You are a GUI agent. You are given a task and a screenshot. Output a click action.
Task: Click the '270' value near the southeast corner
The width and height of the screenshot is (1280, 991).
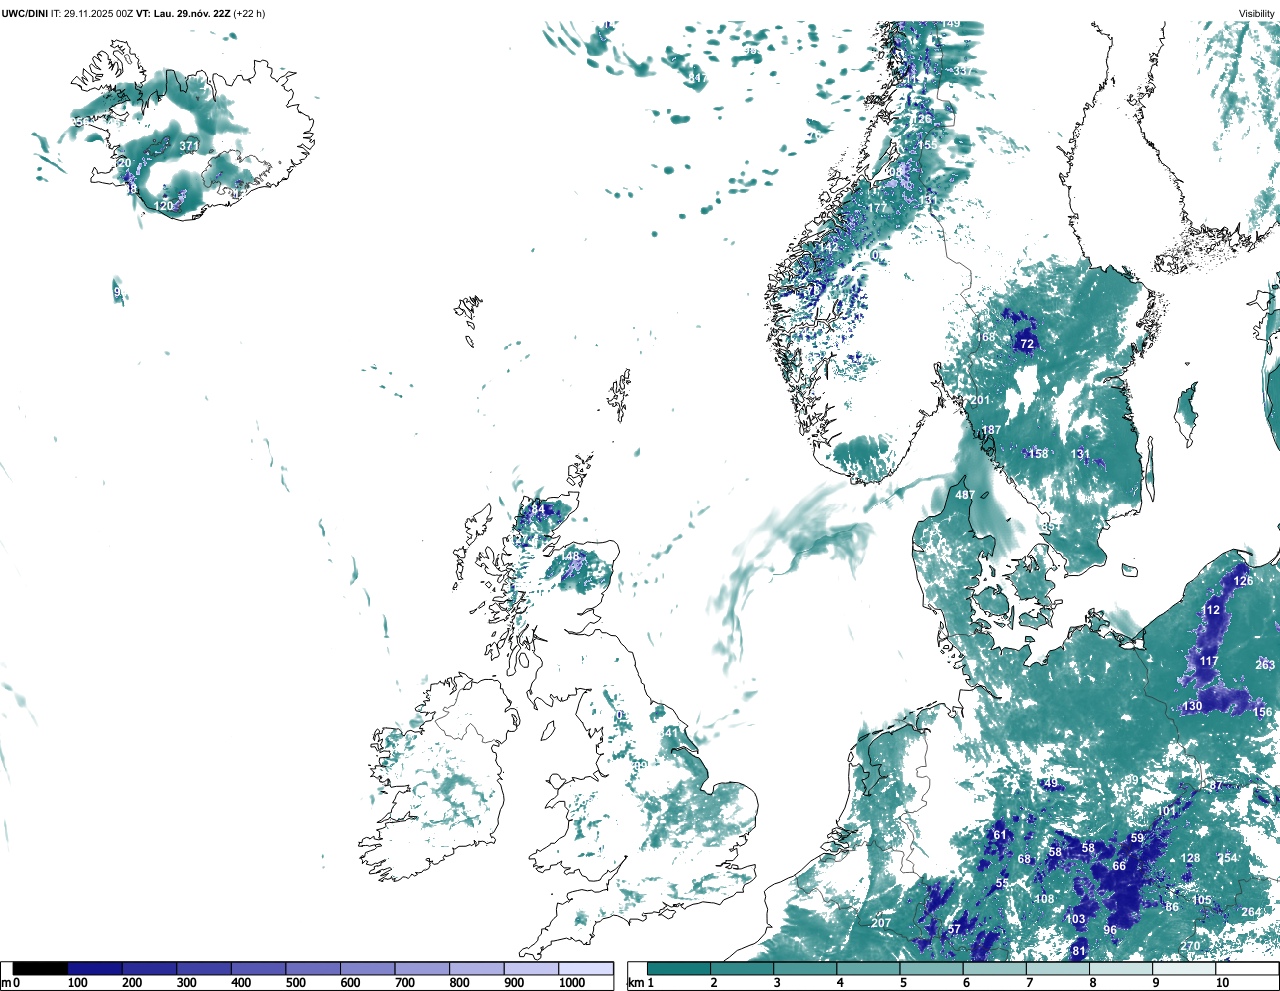pos(1190,946)
